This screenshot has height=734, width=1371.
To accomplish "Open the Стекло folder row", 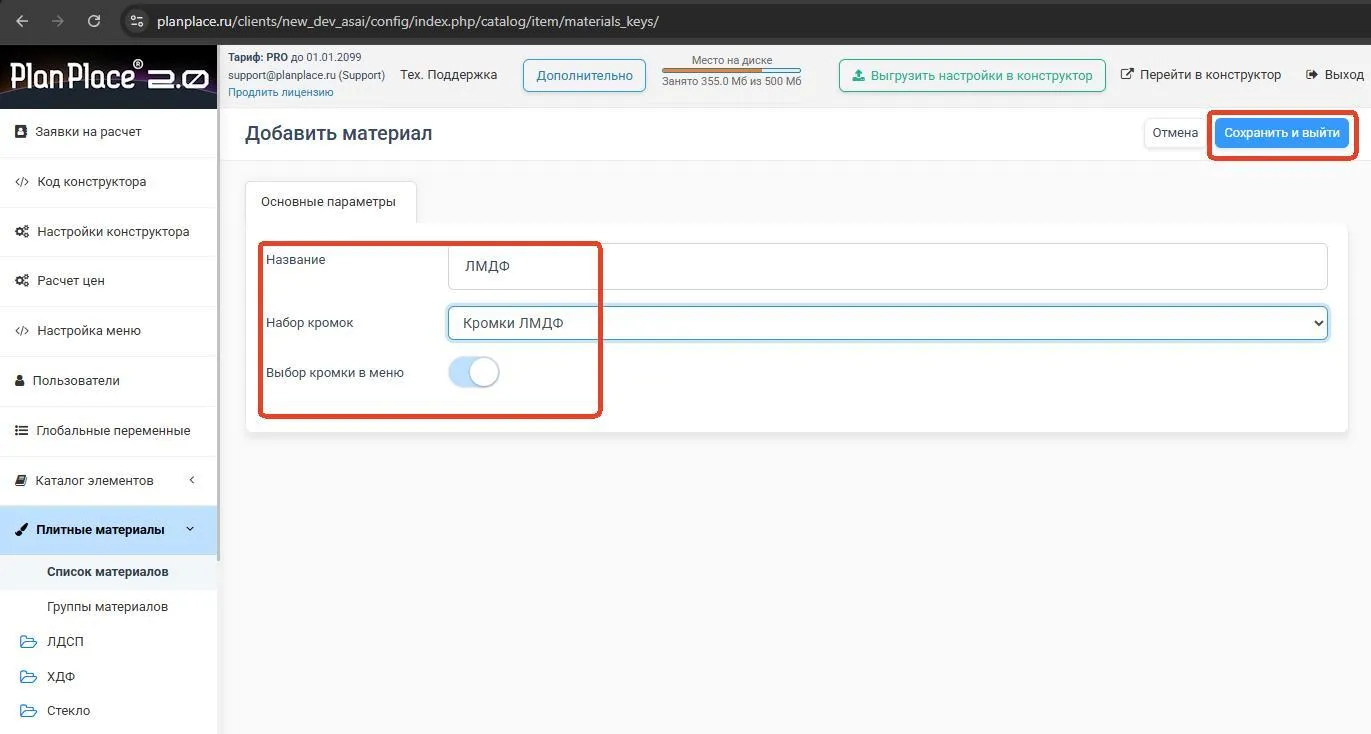I will click(108, 711).
